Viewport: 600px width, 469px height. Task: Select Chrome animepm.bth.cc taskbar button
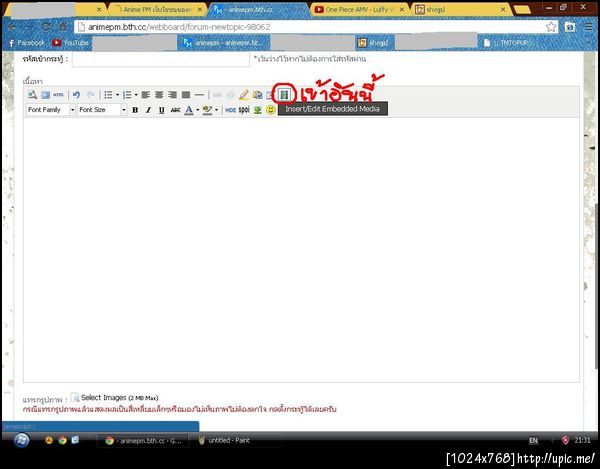[143, 440]
